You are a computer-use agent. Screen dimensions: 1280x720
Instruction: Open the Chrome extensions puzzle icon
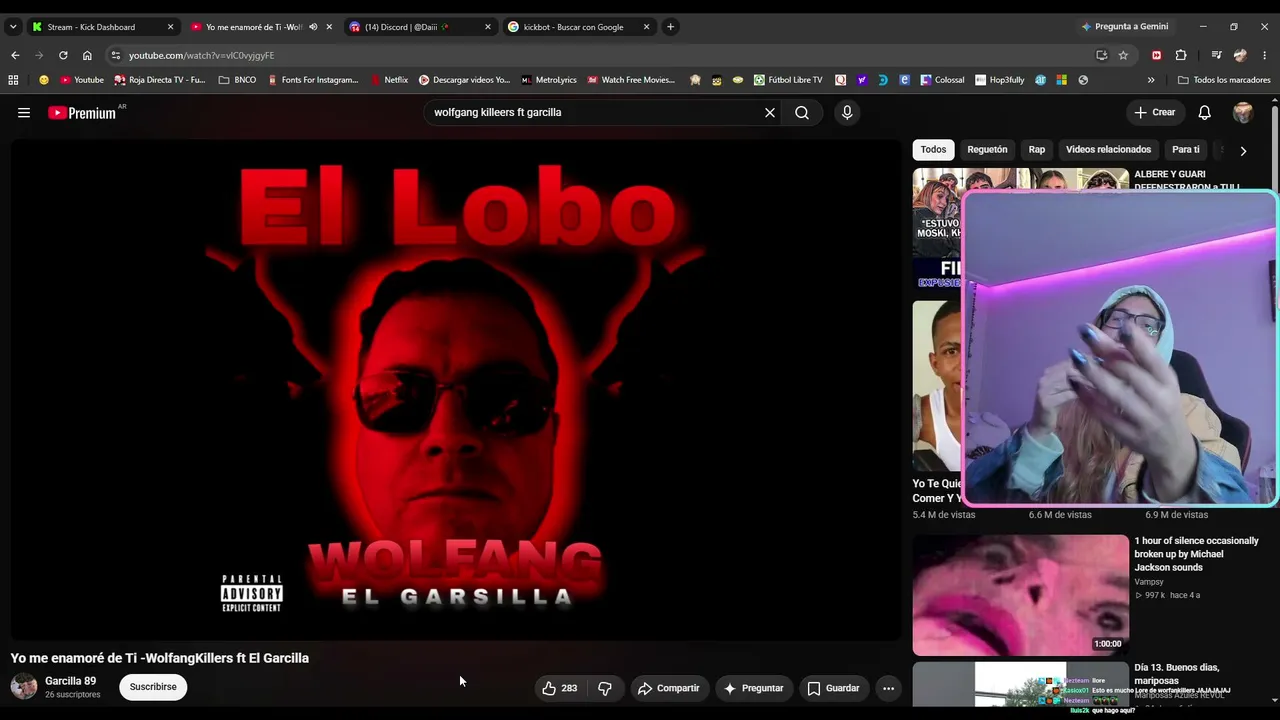coord(1181,55)
